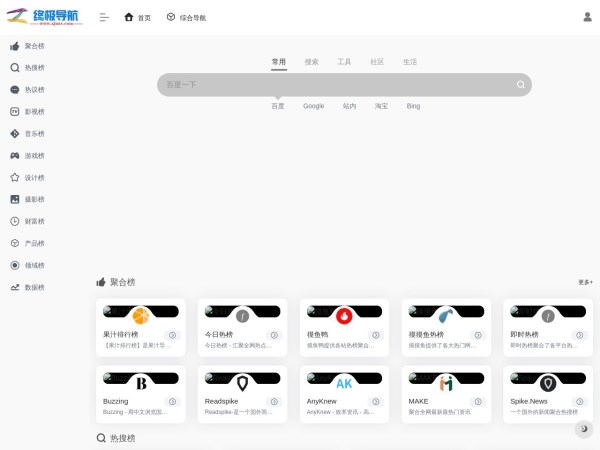
Task: Toggle dark mode with the moon button
Action: tap(583, 429)
